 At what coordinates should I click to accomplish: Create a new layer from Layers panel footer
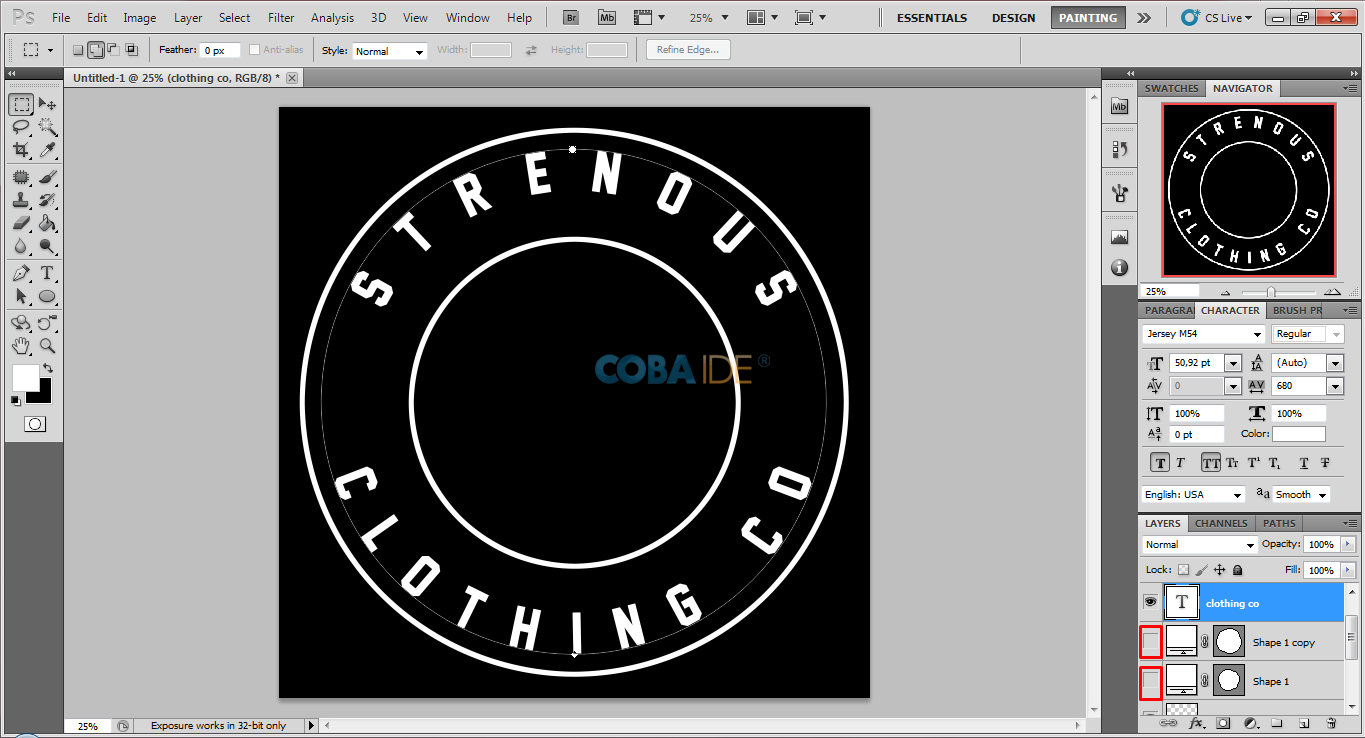[x=1304, y=722]
